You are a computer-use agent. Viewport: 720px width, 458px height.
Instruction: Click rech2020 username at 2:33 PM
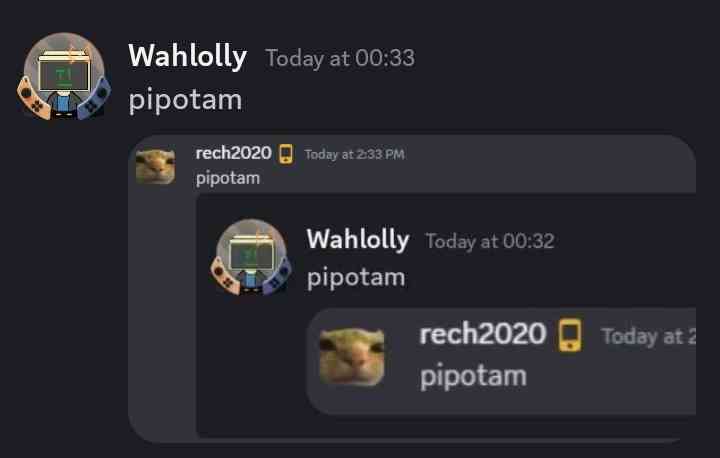coord(233,153)
